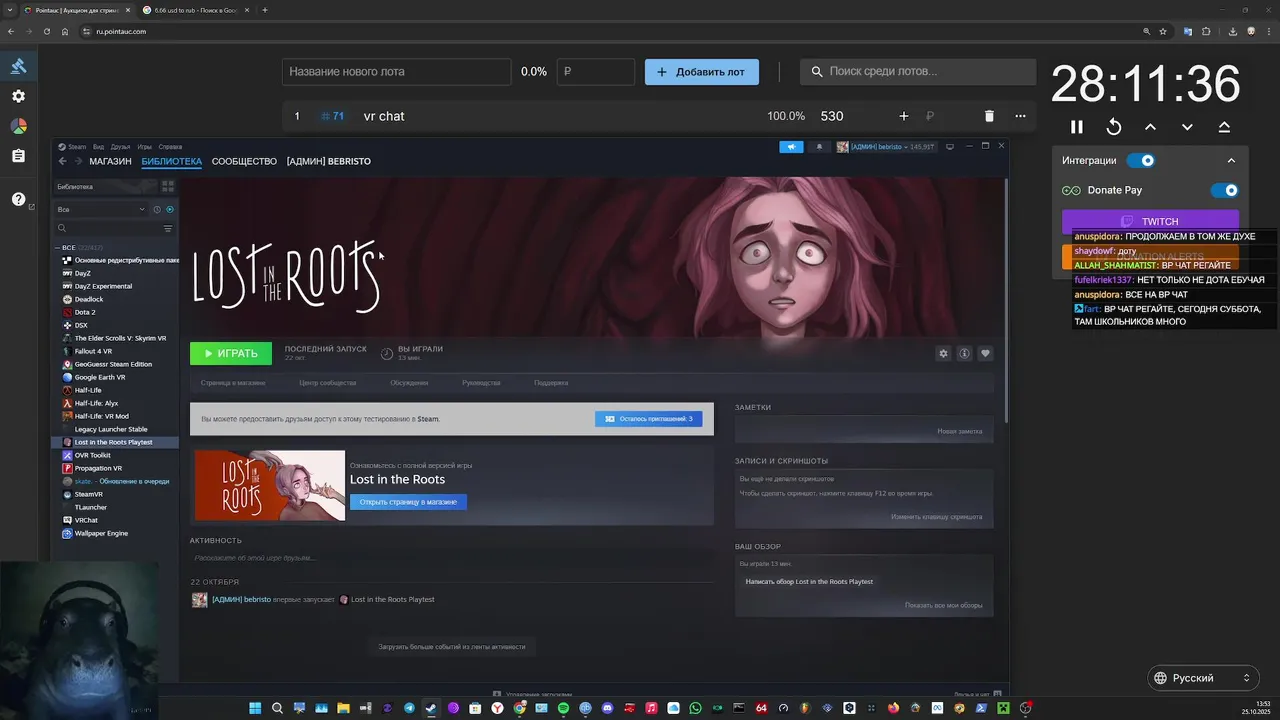This screenshot has height=720, width=1280.
Task: Open the Steam 'Справка' menu
Action: click(x=171, y=147)
